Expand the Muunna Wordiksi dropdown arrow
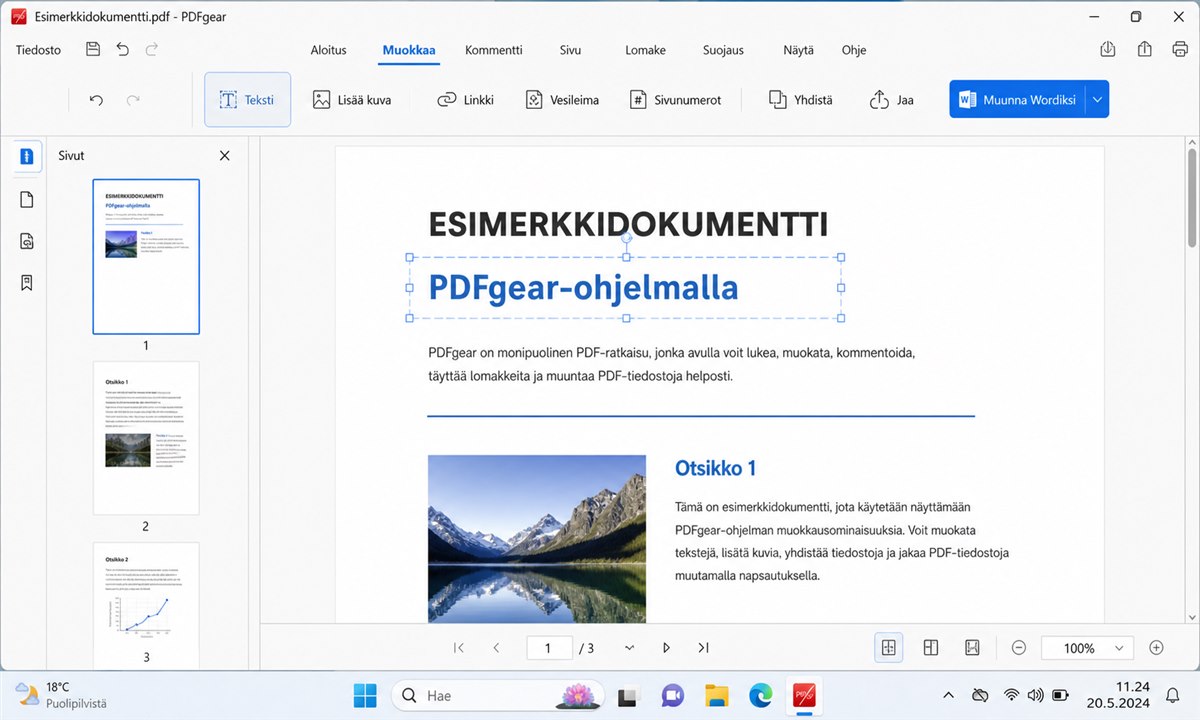This screenshot has height=720, width=1200. point(1097,100)
